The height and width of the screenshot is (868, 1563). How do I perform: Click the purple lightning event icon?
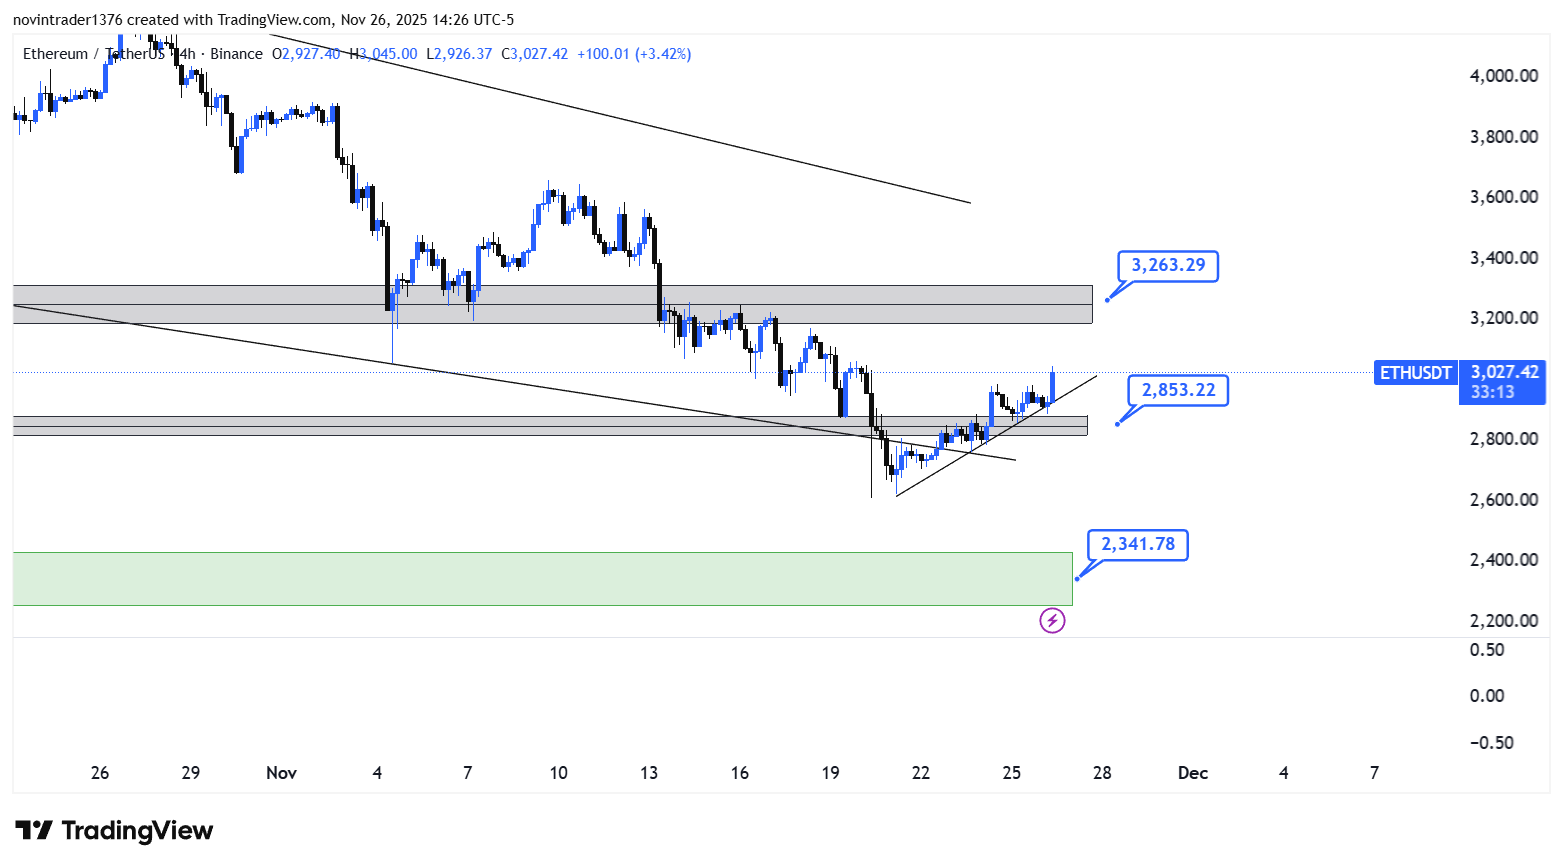click(x=1052, y=621)
